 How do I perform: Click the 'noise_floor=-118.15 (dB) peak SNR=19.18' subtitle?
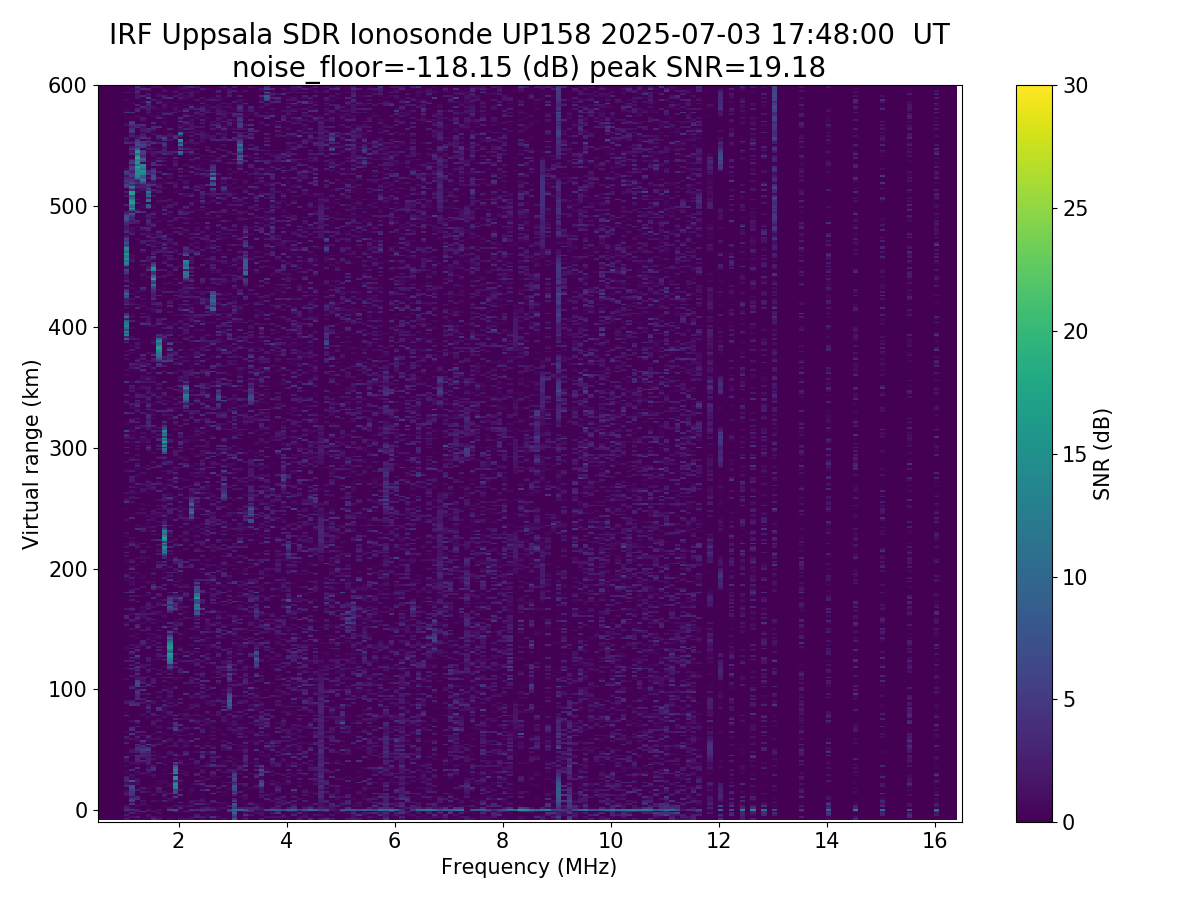529,68
